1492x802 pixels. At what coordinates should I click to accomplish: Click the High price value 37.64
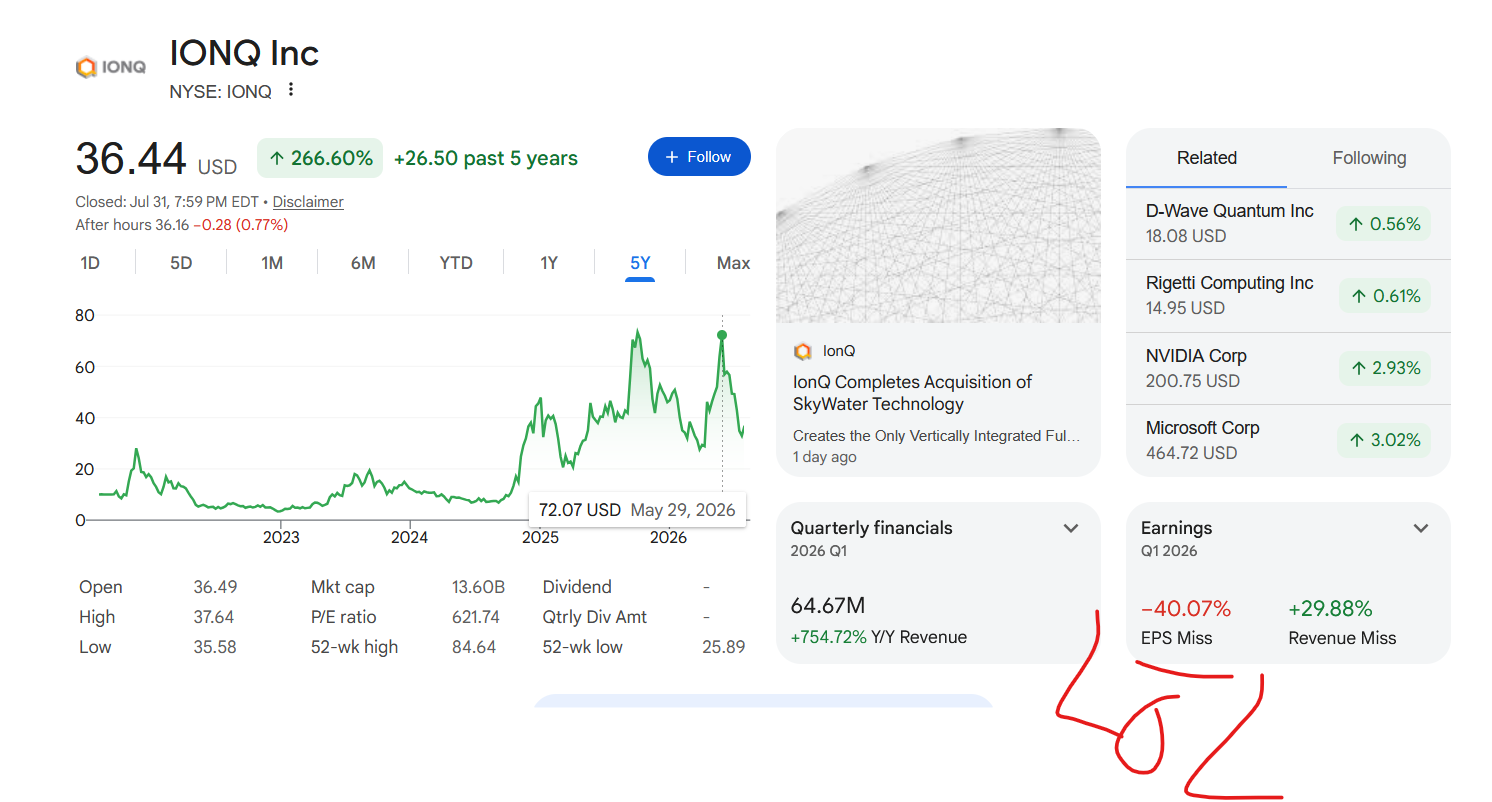[215, 617]
